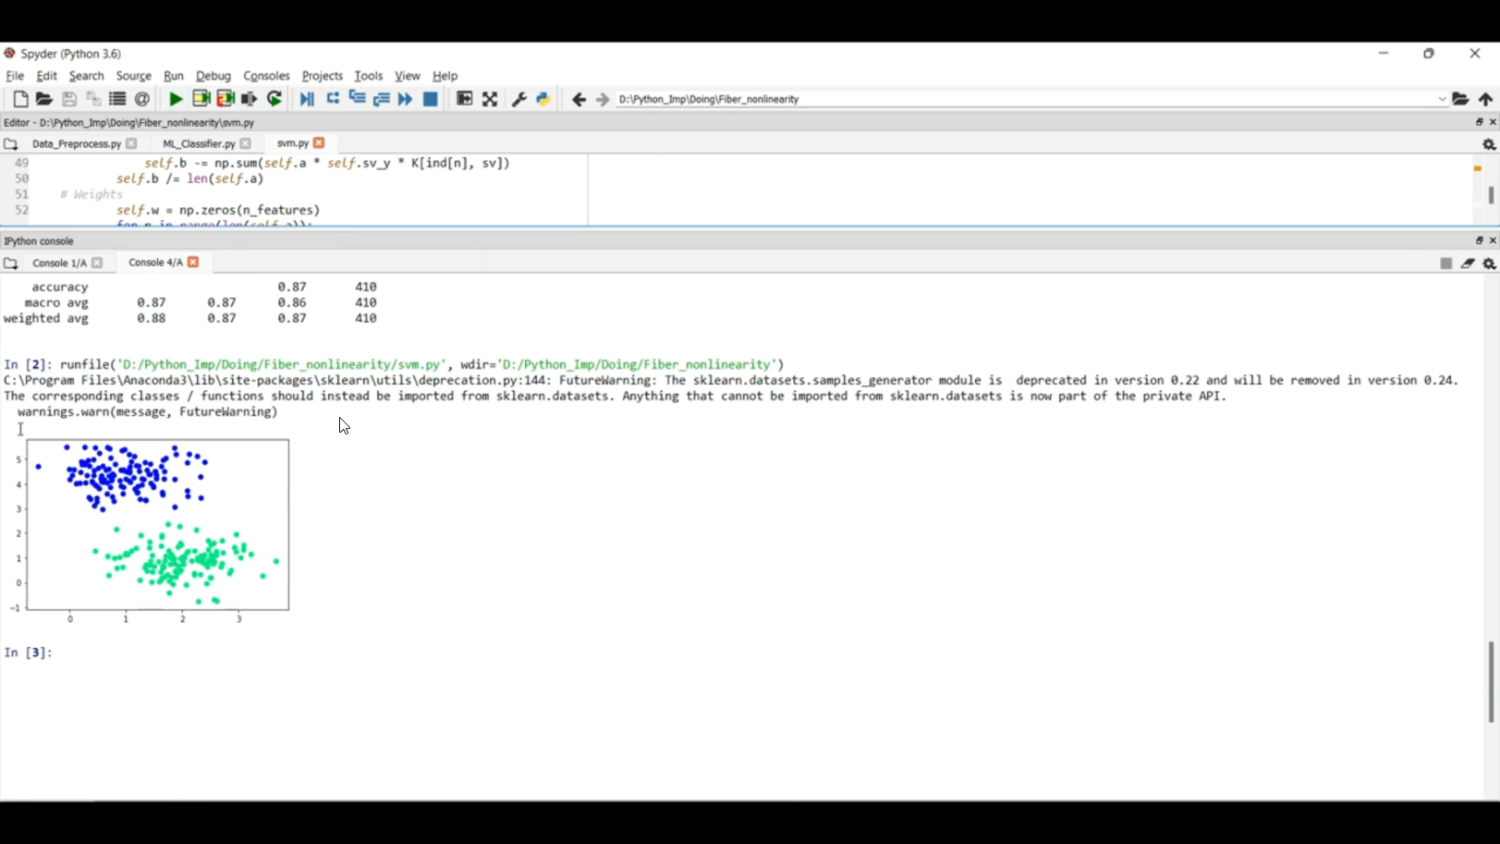Undock the IPython console pane
The width and height of the screenshot is (1500, 844).
1479,241
